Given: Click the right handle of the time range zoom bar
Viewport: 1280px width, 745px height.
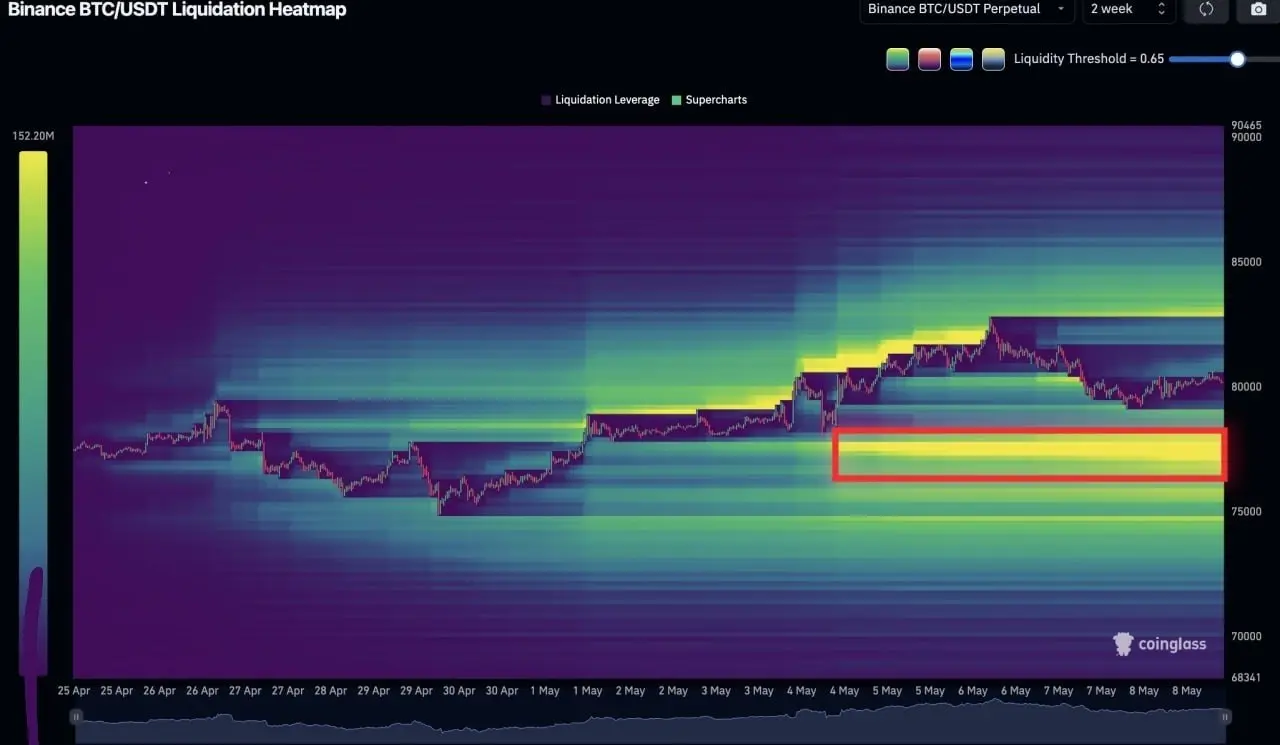Looking at the screenshot, I should (x=1226, y=715).
